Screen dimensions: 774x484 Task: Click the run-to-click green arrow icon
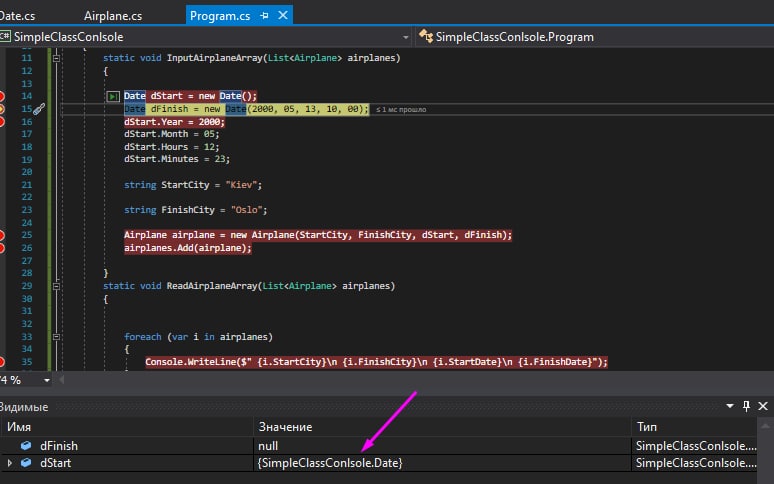[113, 96]
